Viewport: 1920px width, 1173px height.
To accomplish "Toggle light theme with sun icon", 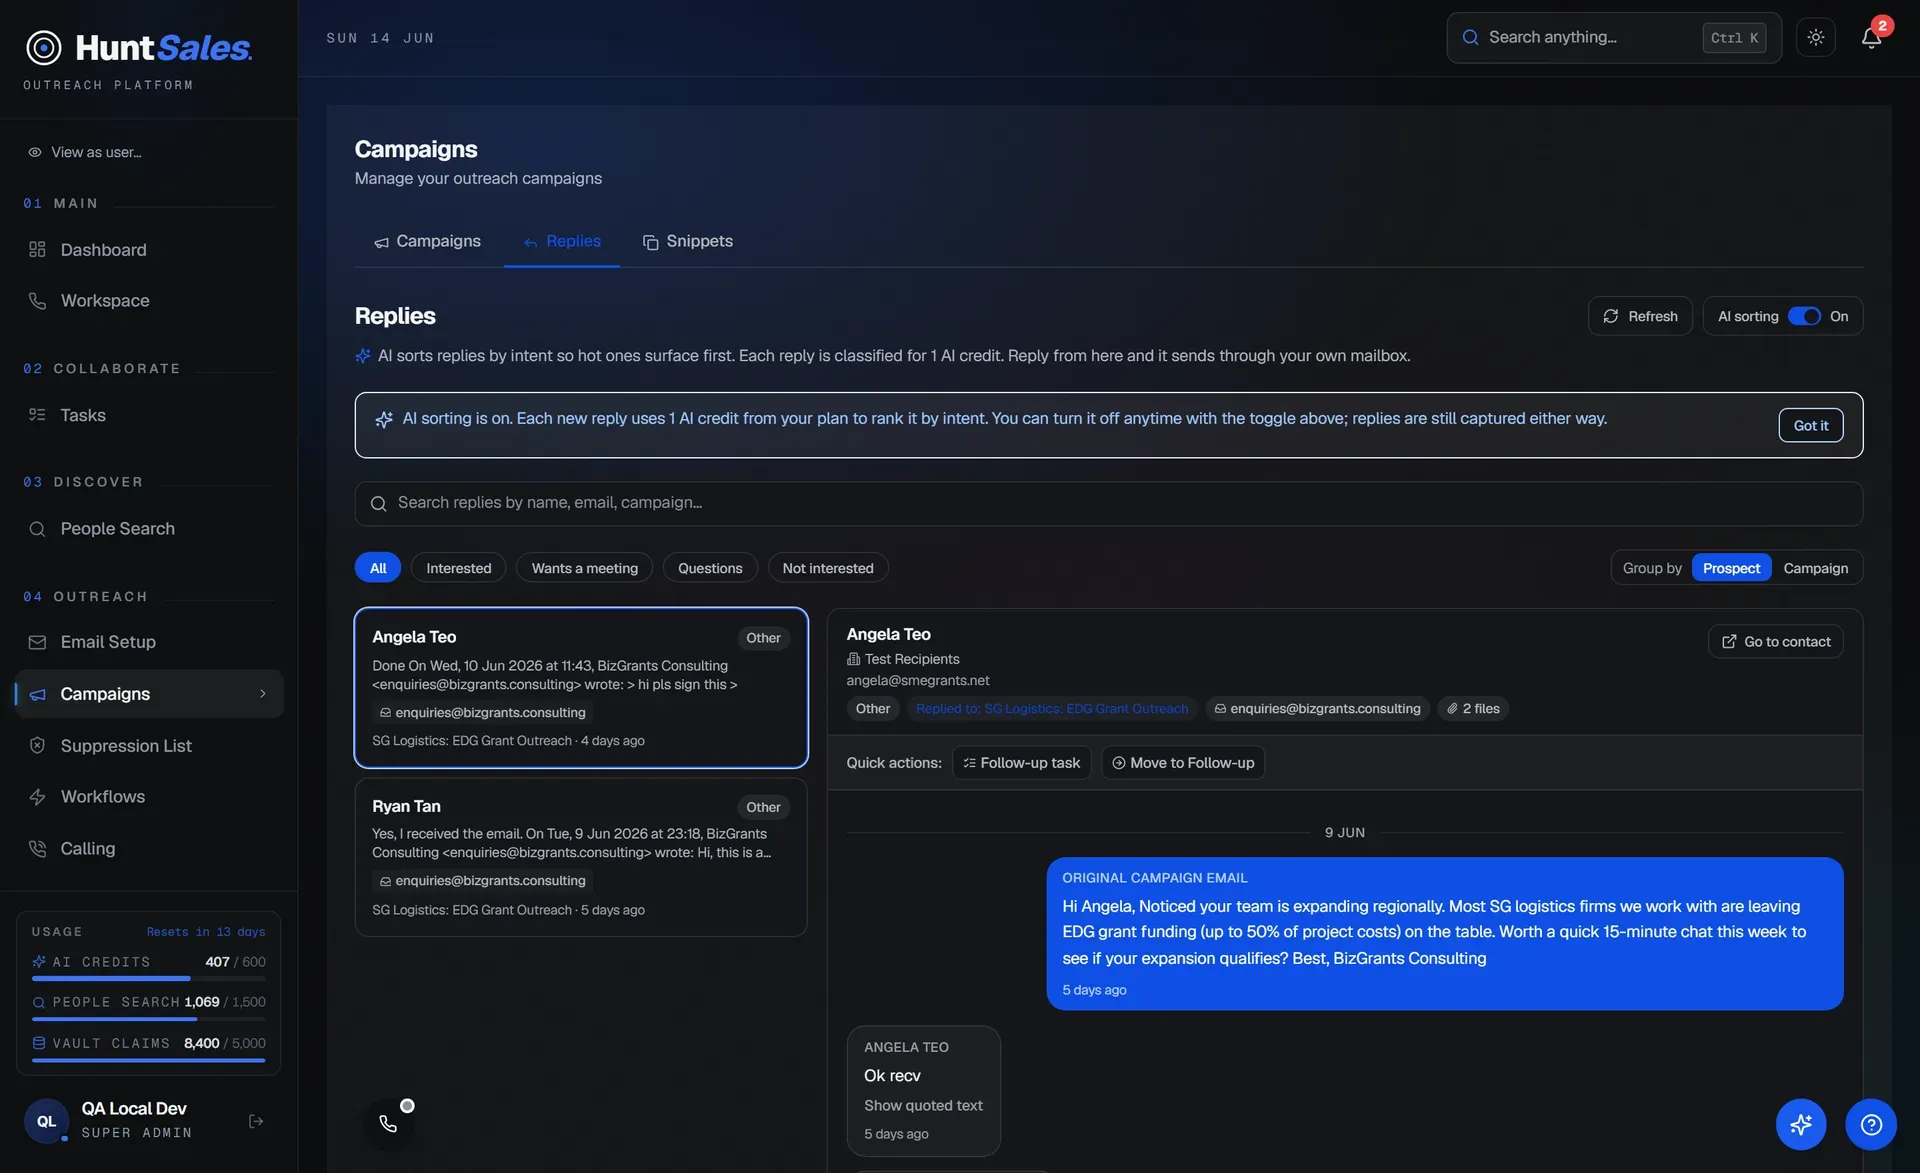I will tap(1816, 37).
